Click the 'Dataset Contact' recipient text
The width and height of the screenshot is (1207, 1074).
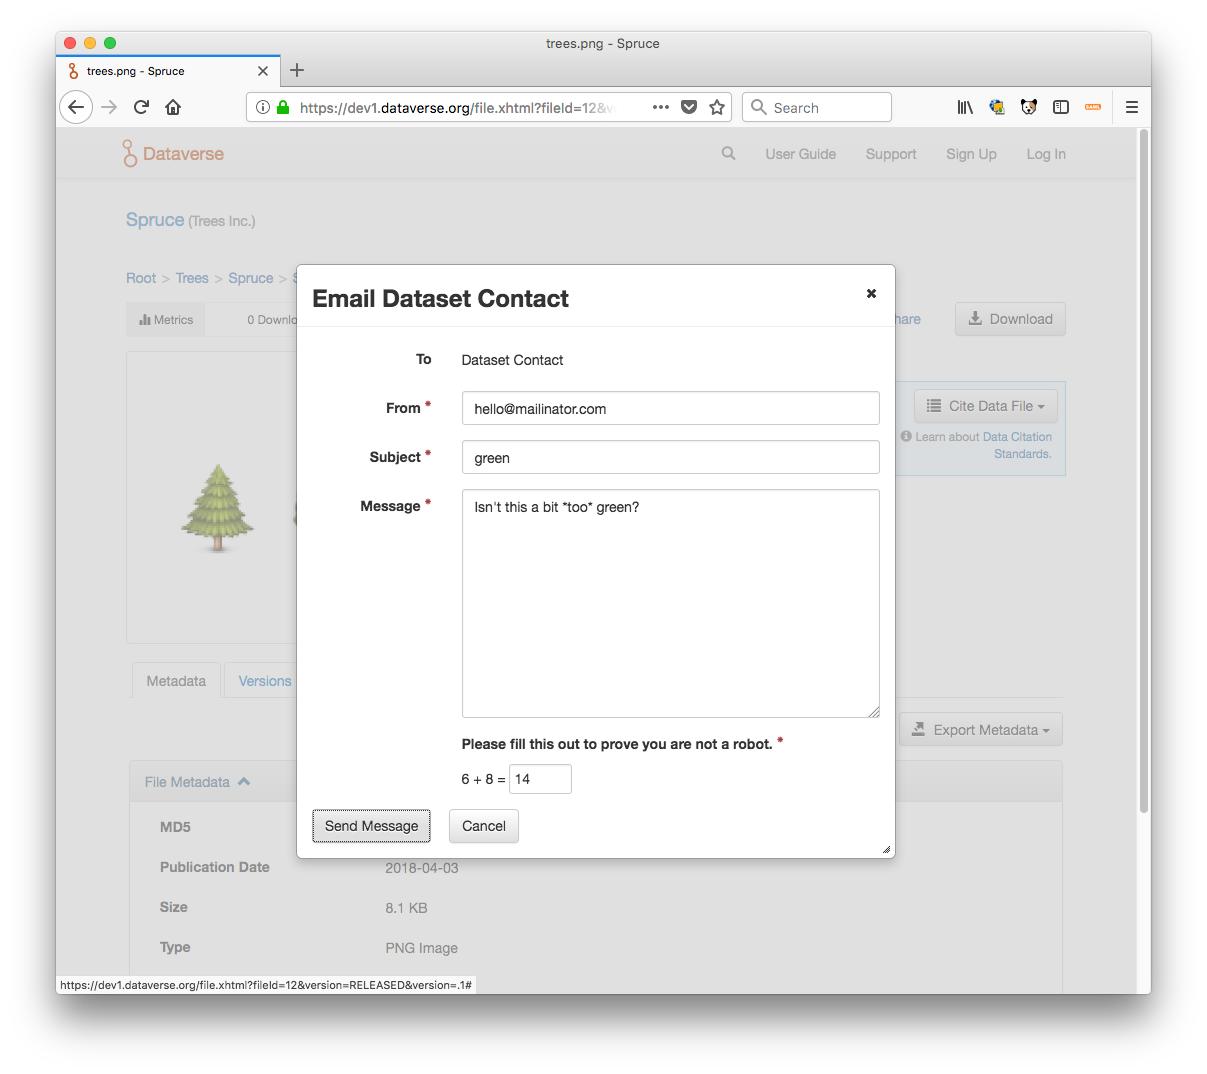click(x=512, y=360)
